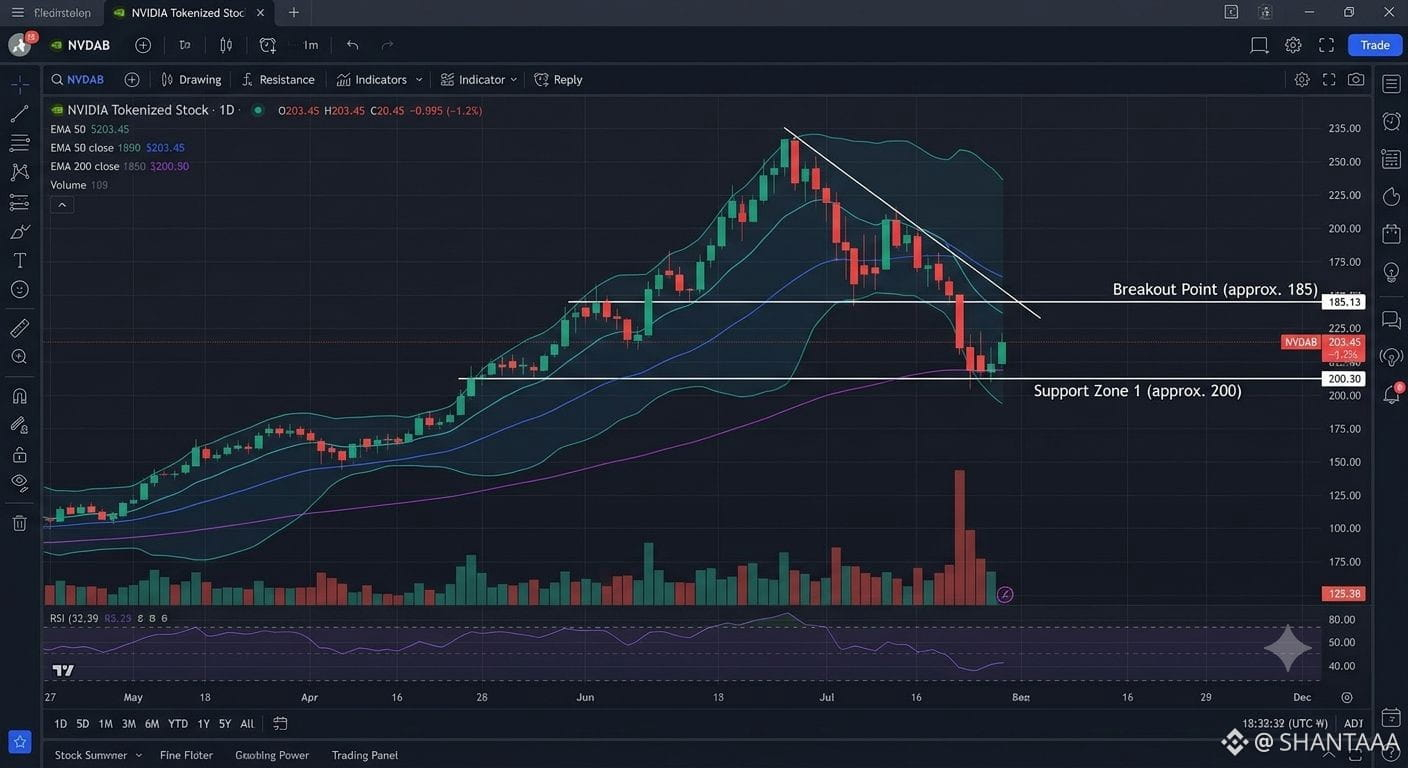The width and height of the screenshot is (1408, 768).
Task: Open the Stock Sumvner bottom tab
Action: tap(91, 755)
